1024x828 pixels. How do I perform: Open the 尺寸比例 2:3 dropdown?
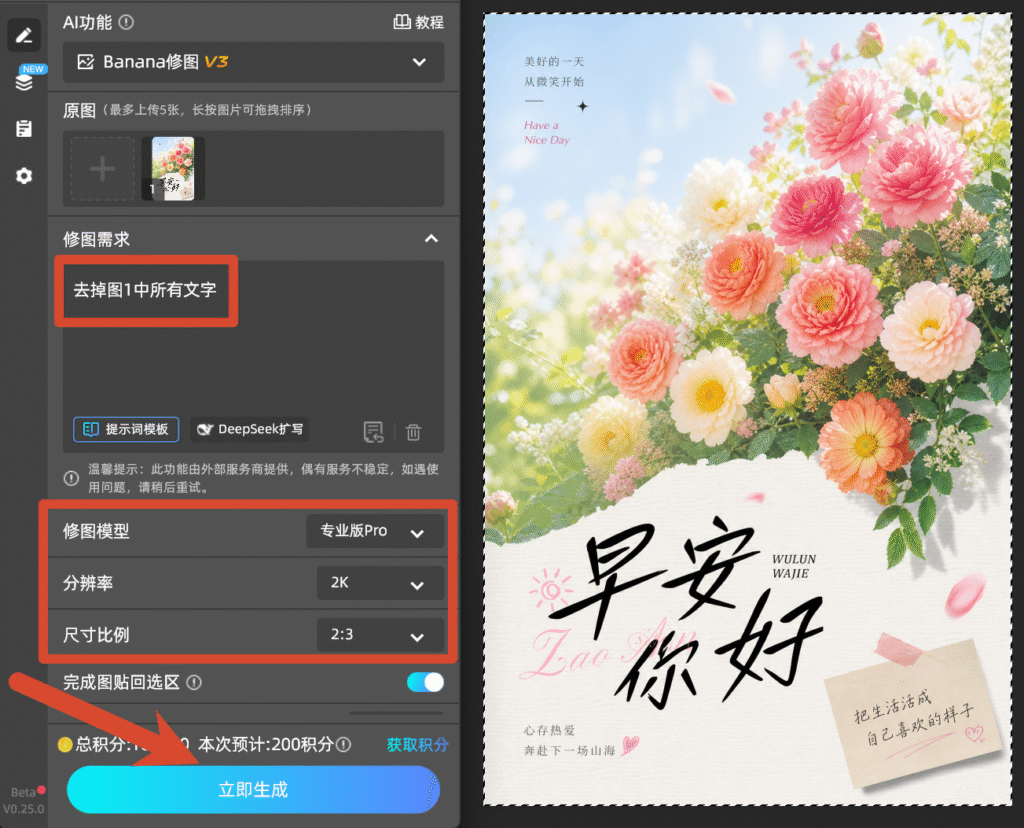point(380,635)
